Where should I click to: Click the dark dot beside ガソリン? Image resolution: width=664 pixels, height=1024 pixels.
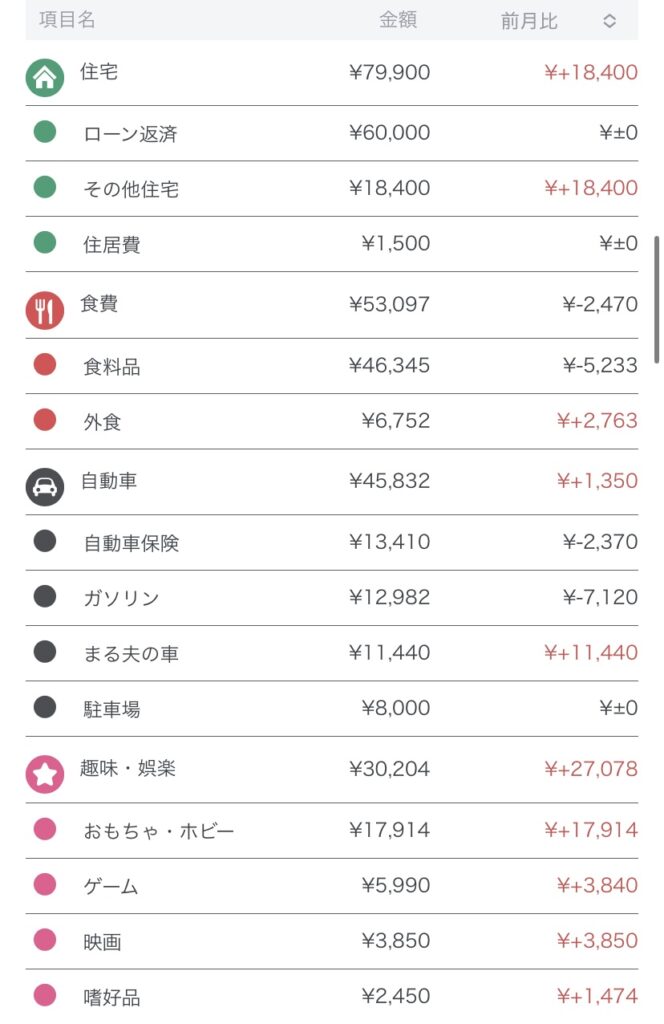coord(45,597)
